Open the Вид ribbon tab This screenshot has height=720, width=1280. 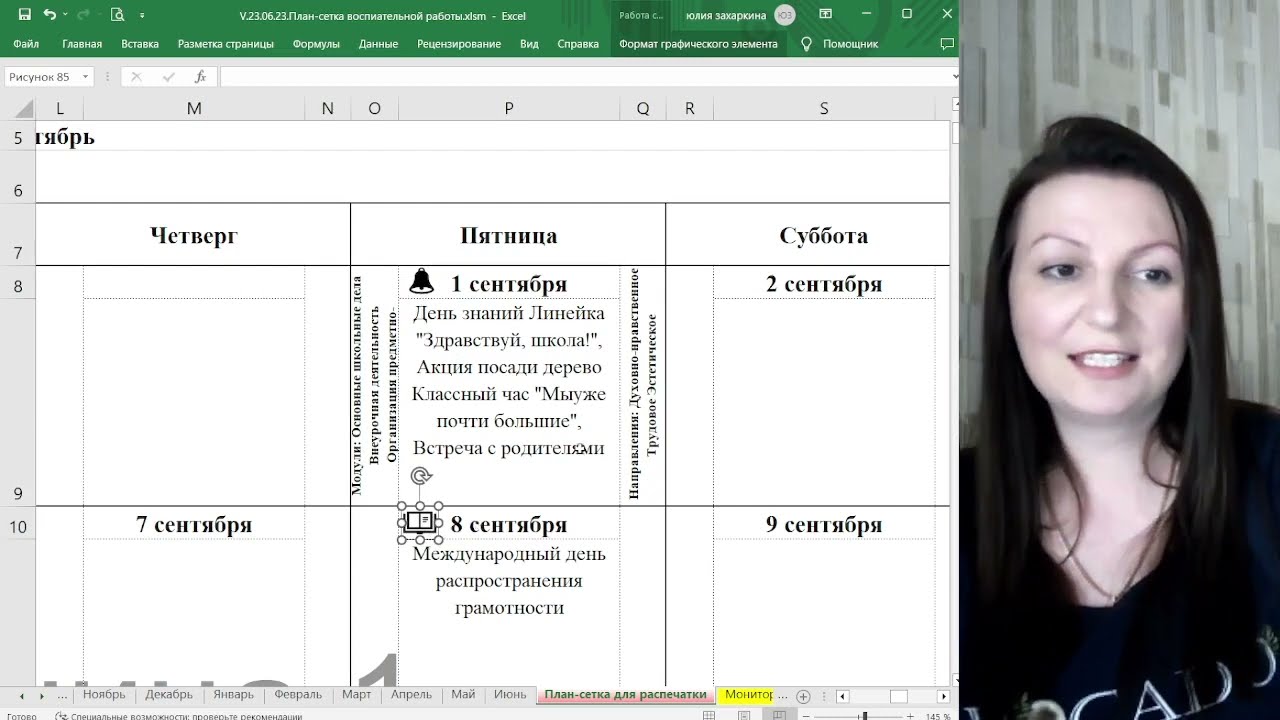click(x=529, y=44)
